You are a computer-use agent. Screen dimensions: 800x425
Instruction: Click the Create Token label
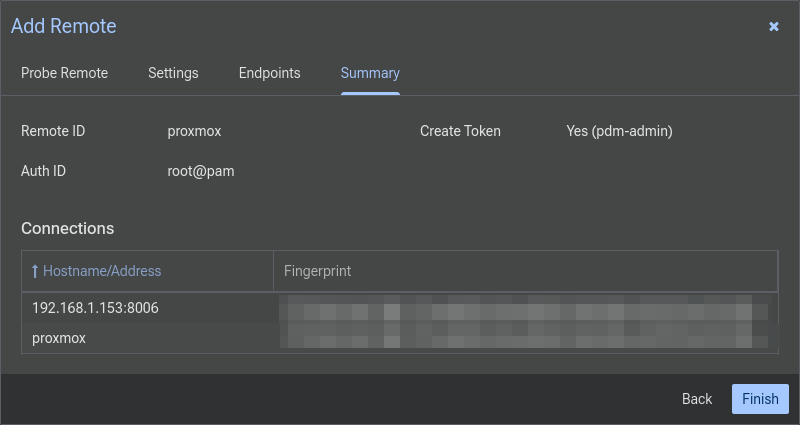pyautogui.click(x=460, y=131)
